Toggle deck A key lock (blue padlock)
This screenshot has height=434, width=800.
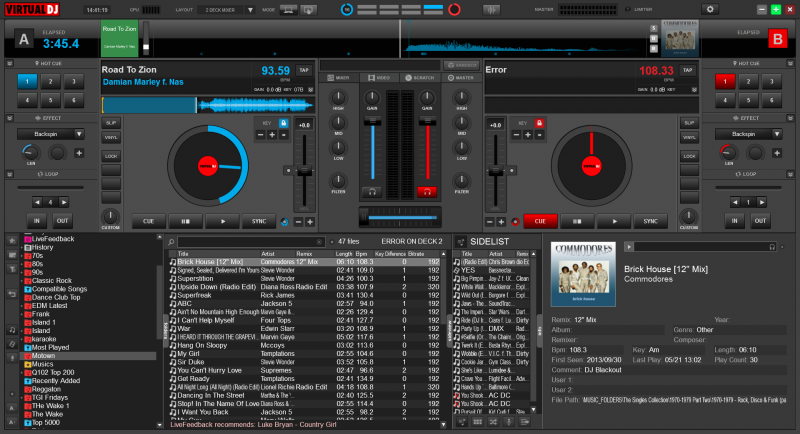pyautogui.click(x=284, y=123)
